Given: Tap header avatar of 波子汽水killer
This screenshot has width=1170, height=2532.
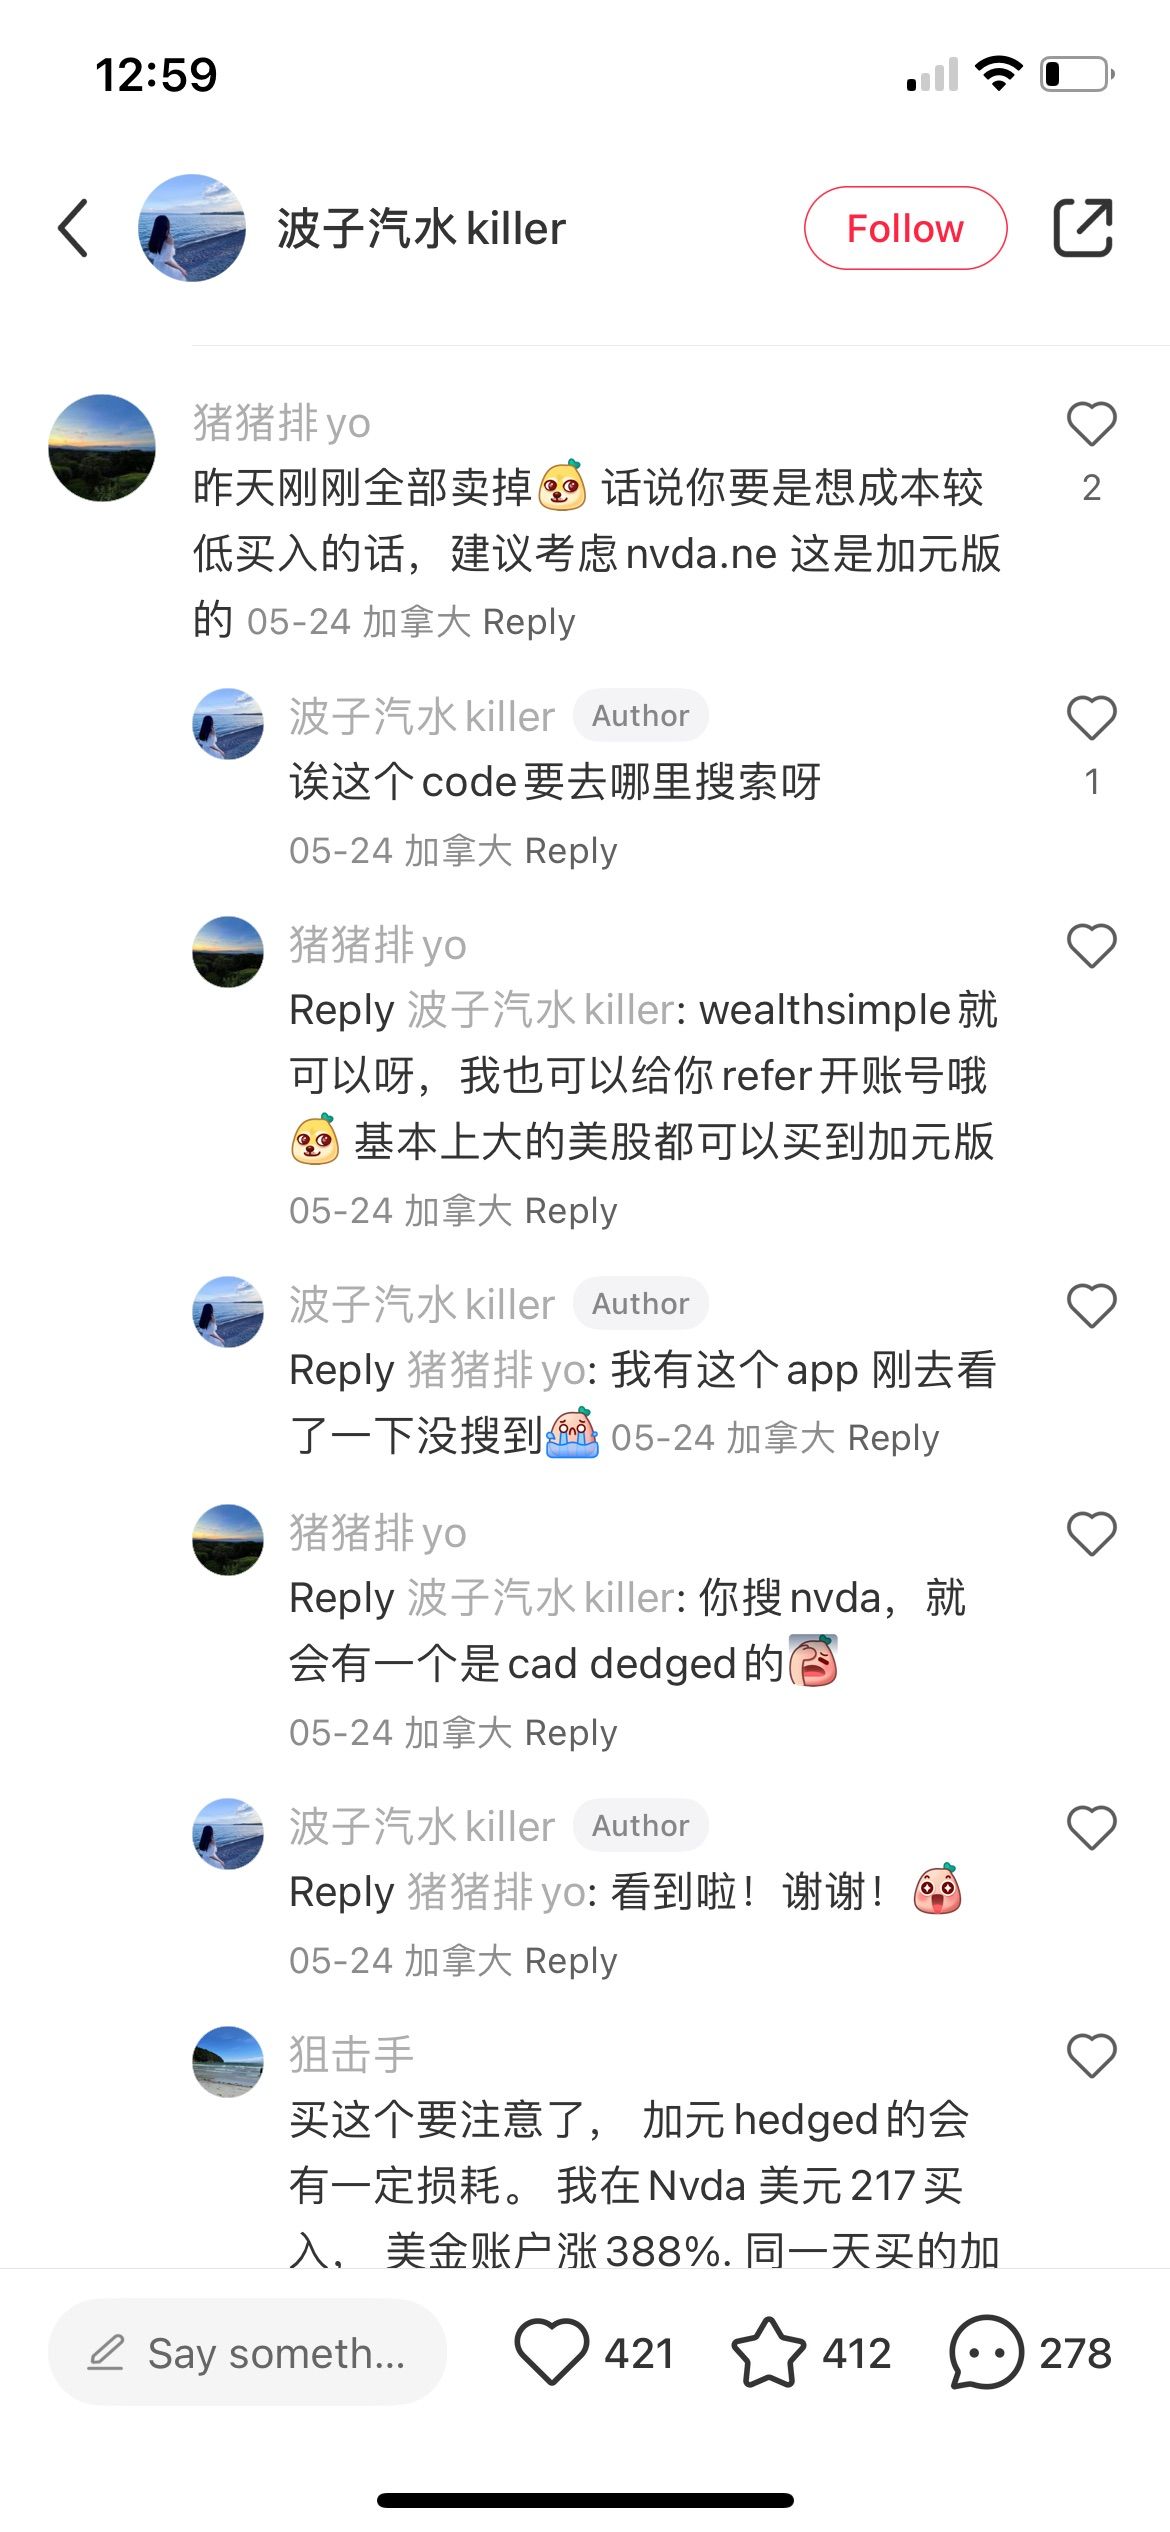Looking at the screenshot, I should (192, 228).
